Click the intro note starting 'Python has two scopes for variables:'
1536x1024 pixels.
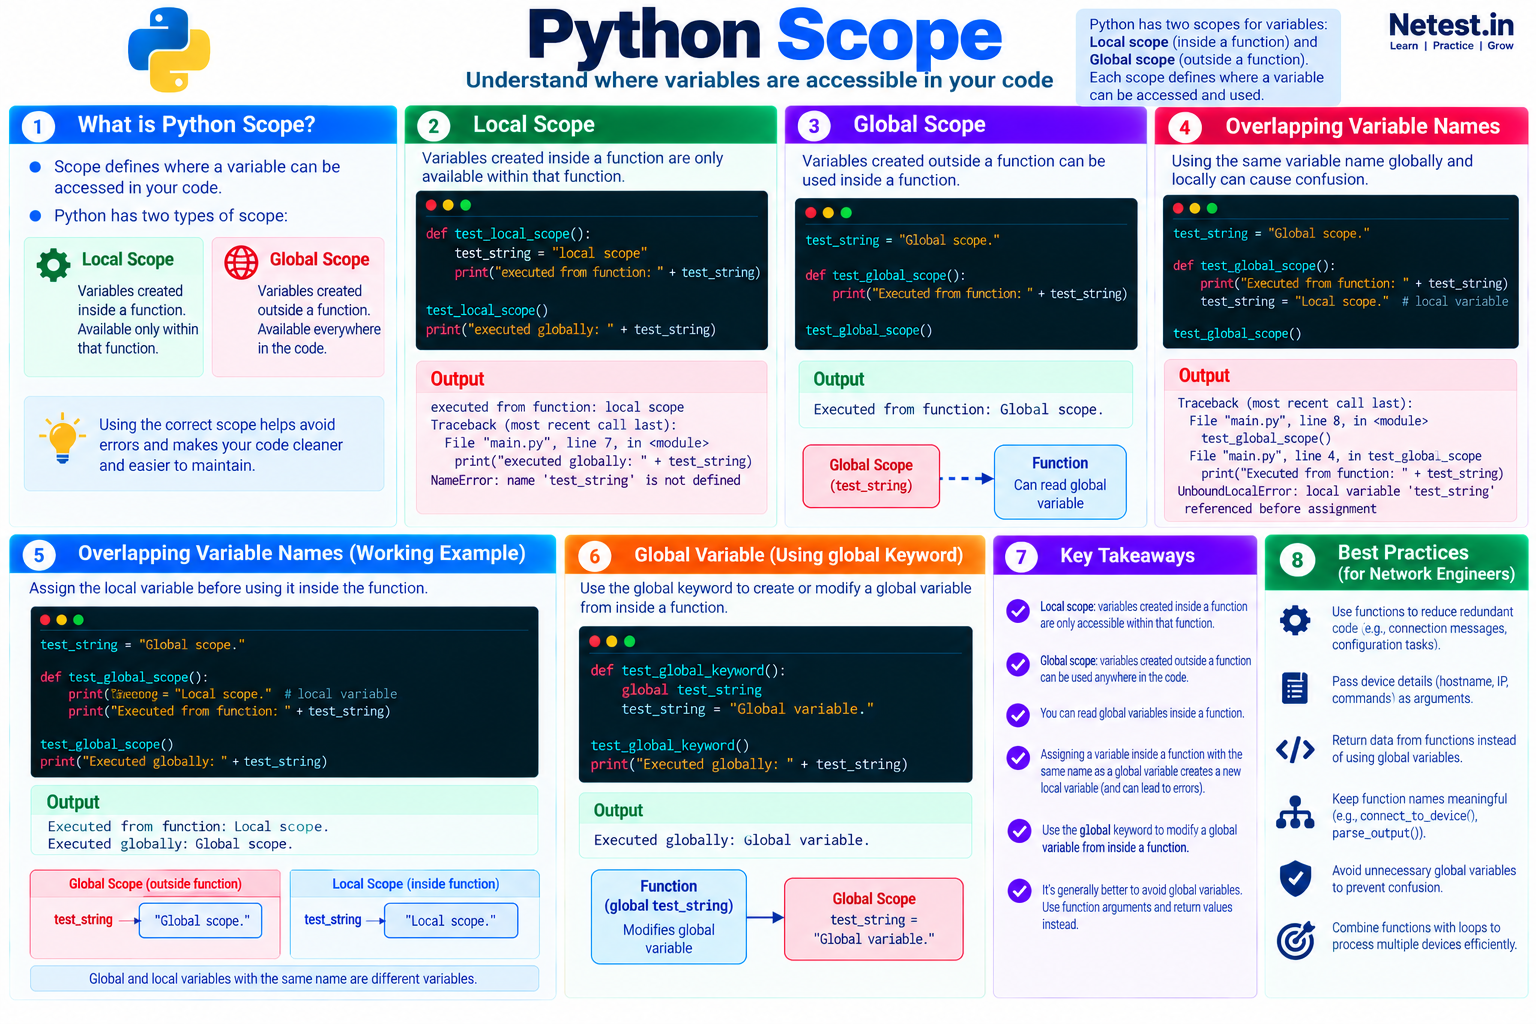coord(1208,59)
